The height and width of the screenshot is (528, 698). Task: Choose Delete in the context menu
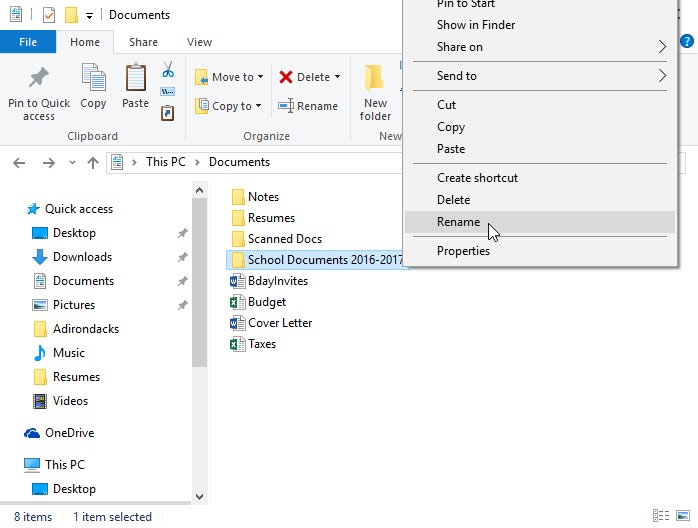point(540,199)
